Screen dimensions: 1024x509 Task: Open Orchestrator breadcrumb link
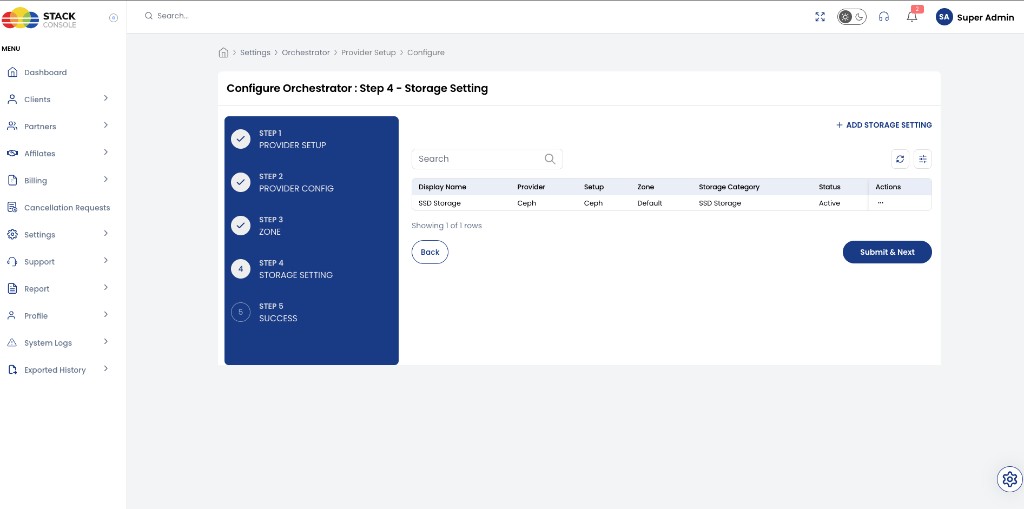coord(306,52)
